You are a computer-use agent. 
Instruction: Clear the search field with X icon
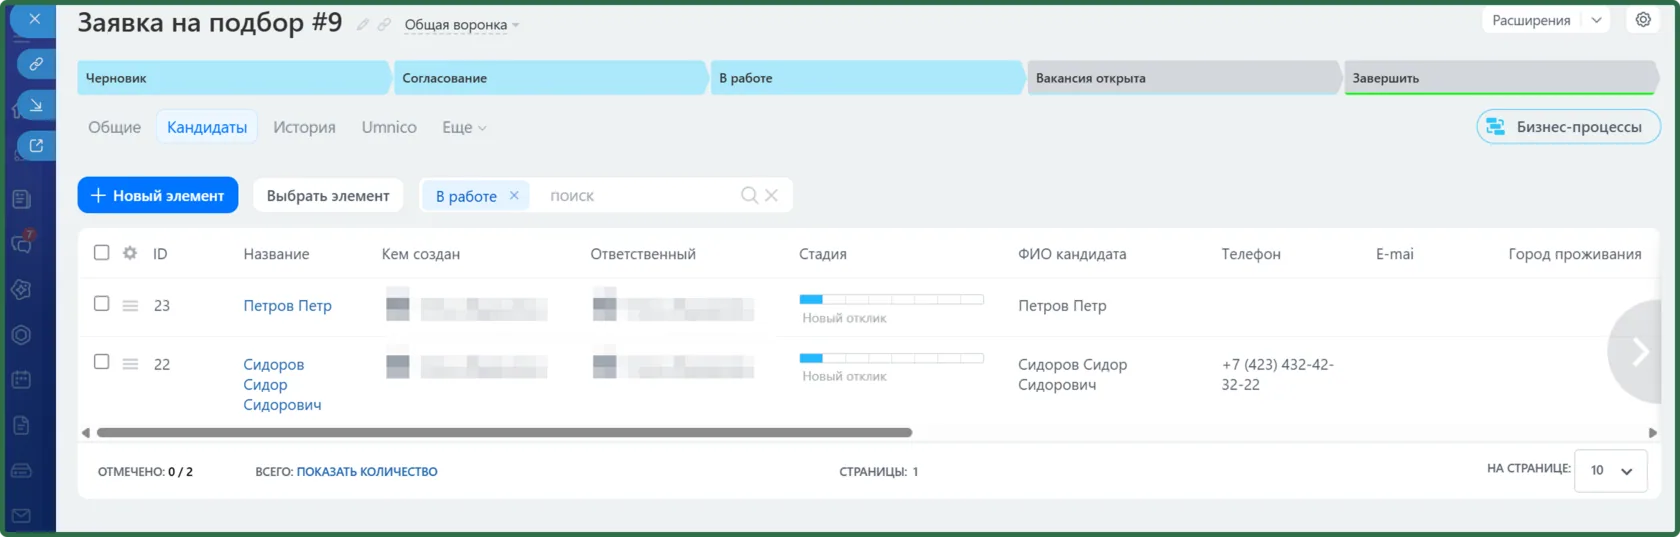tap(771, 195)
